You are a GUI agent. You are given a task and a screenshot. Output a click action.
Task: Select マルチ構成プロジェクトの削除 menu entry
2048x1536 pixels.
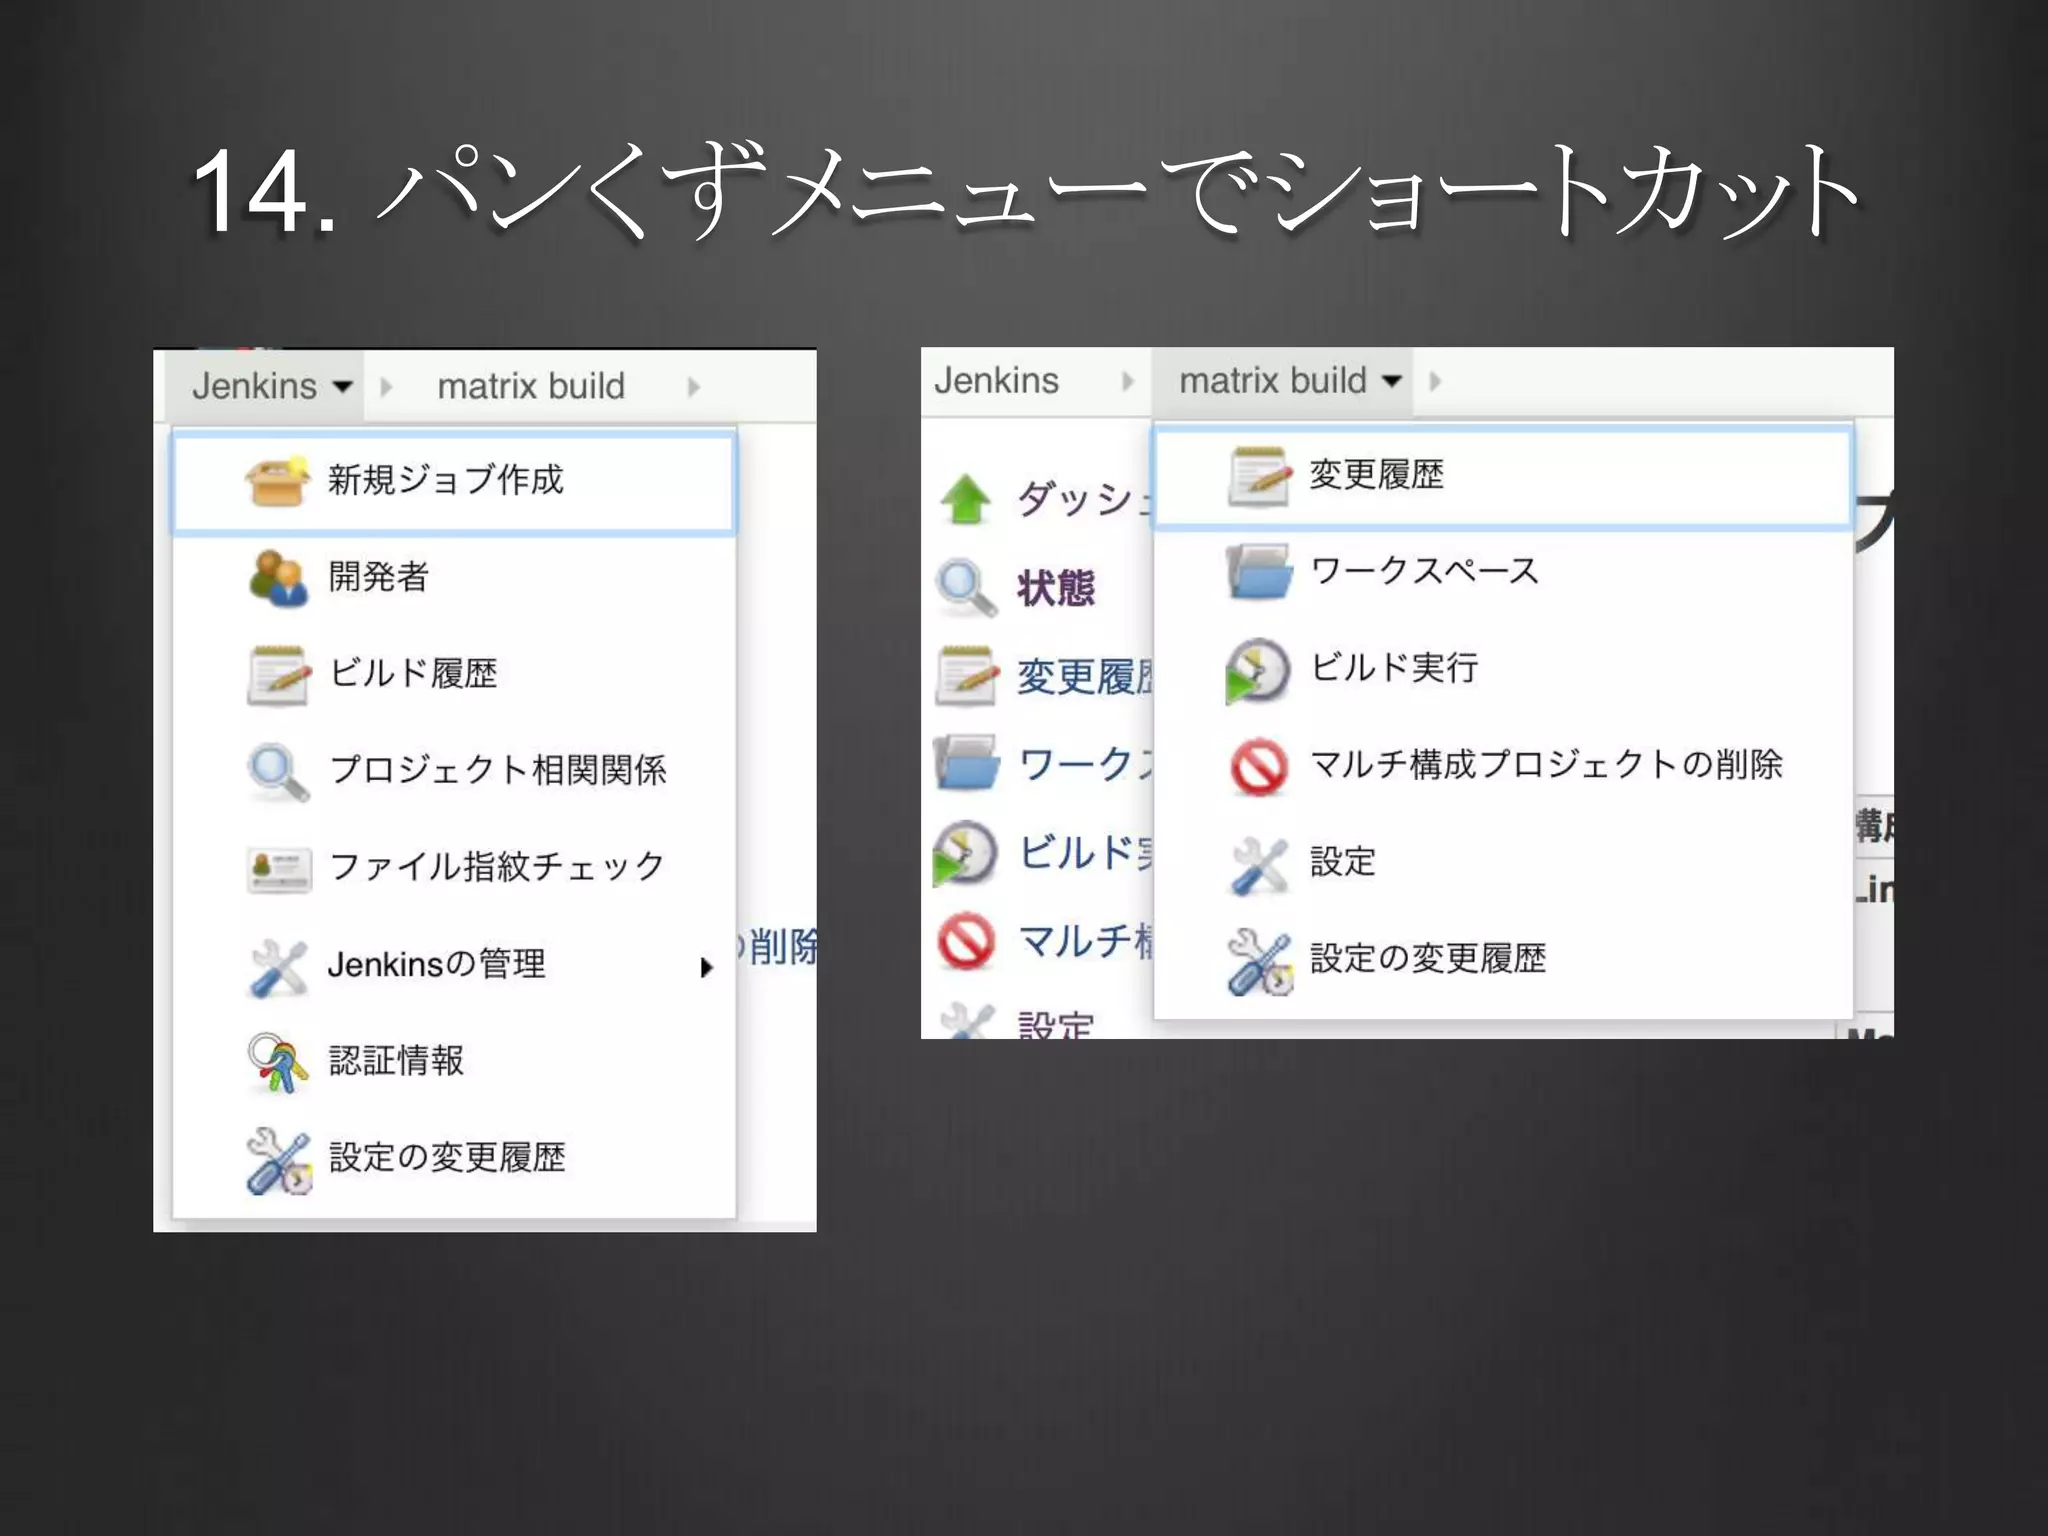(x=1503, y=766)
